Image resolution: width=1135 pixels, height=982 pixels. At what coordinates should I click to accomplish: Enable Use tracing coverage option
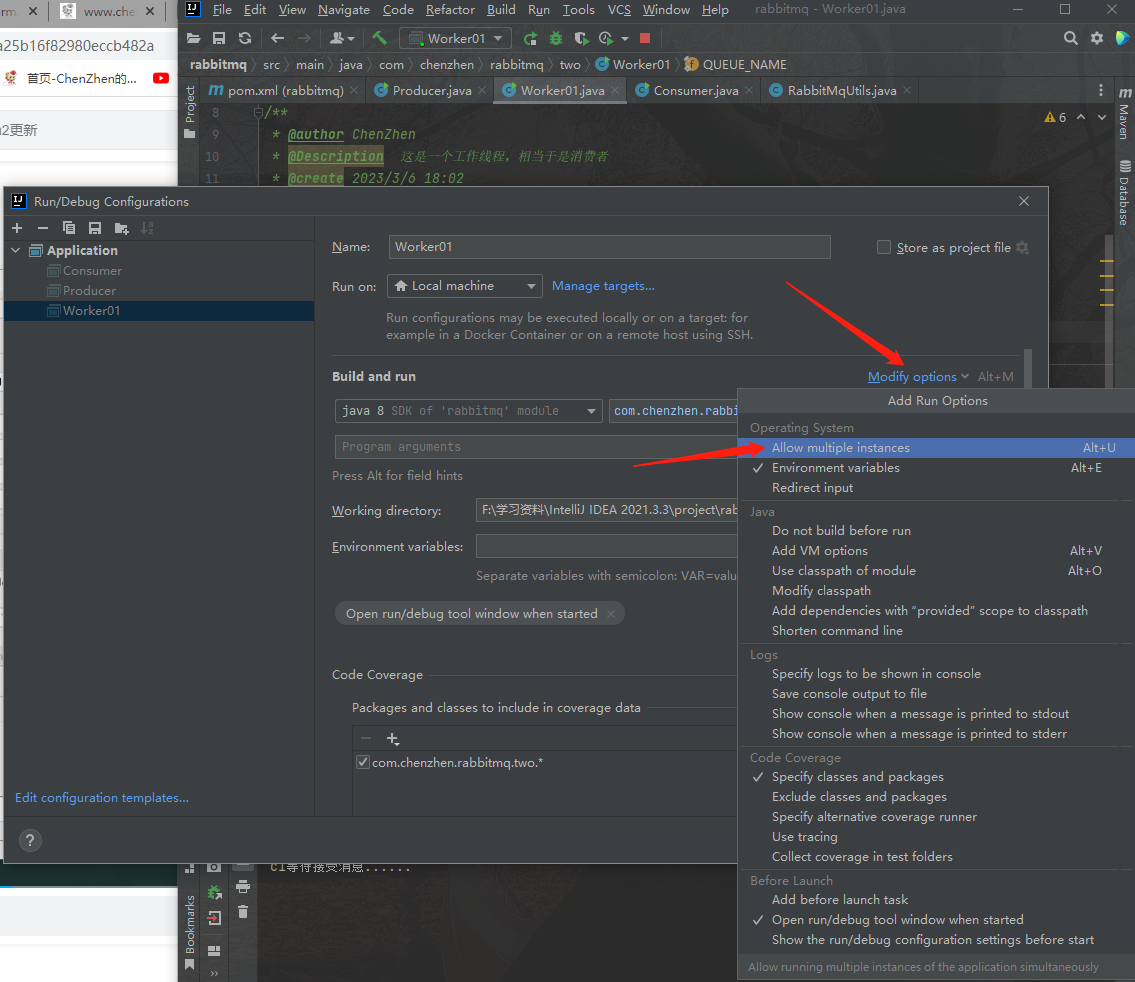(x=936, y=837)
